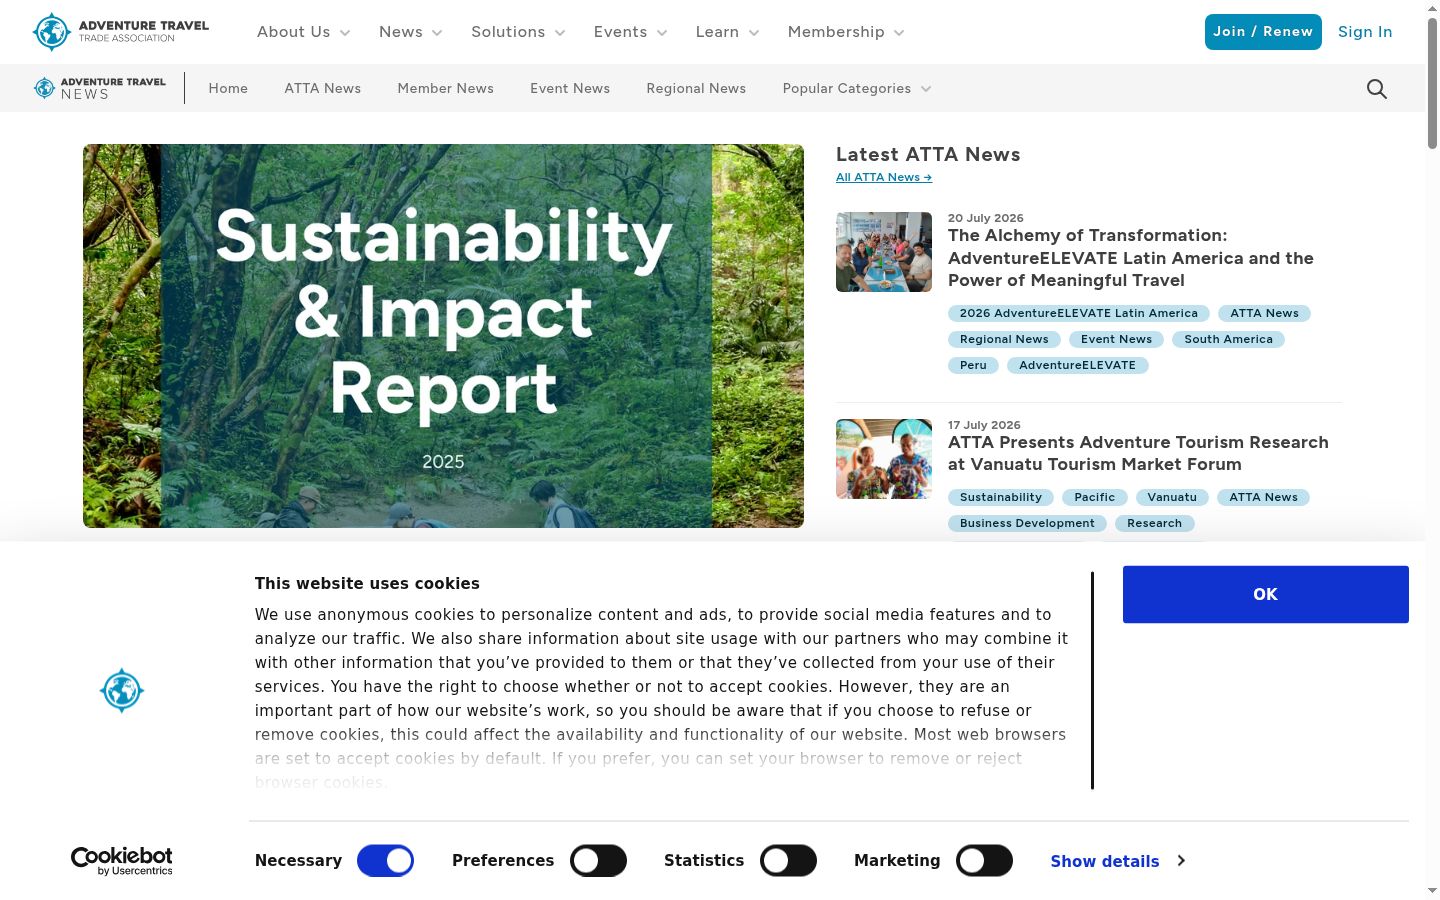Go to the Home news tab
Image resolution: width=1440 pixels, height=900 pixels.
228,88
